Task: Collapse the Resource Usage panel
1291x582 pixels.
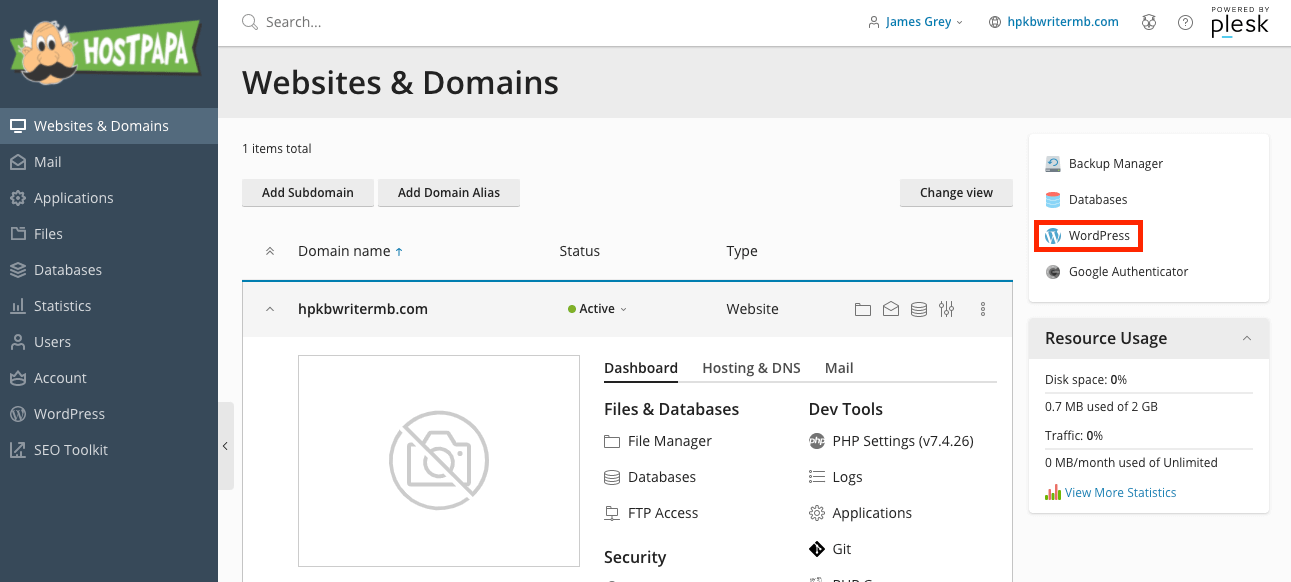Action: click(x=1247, y=338)
